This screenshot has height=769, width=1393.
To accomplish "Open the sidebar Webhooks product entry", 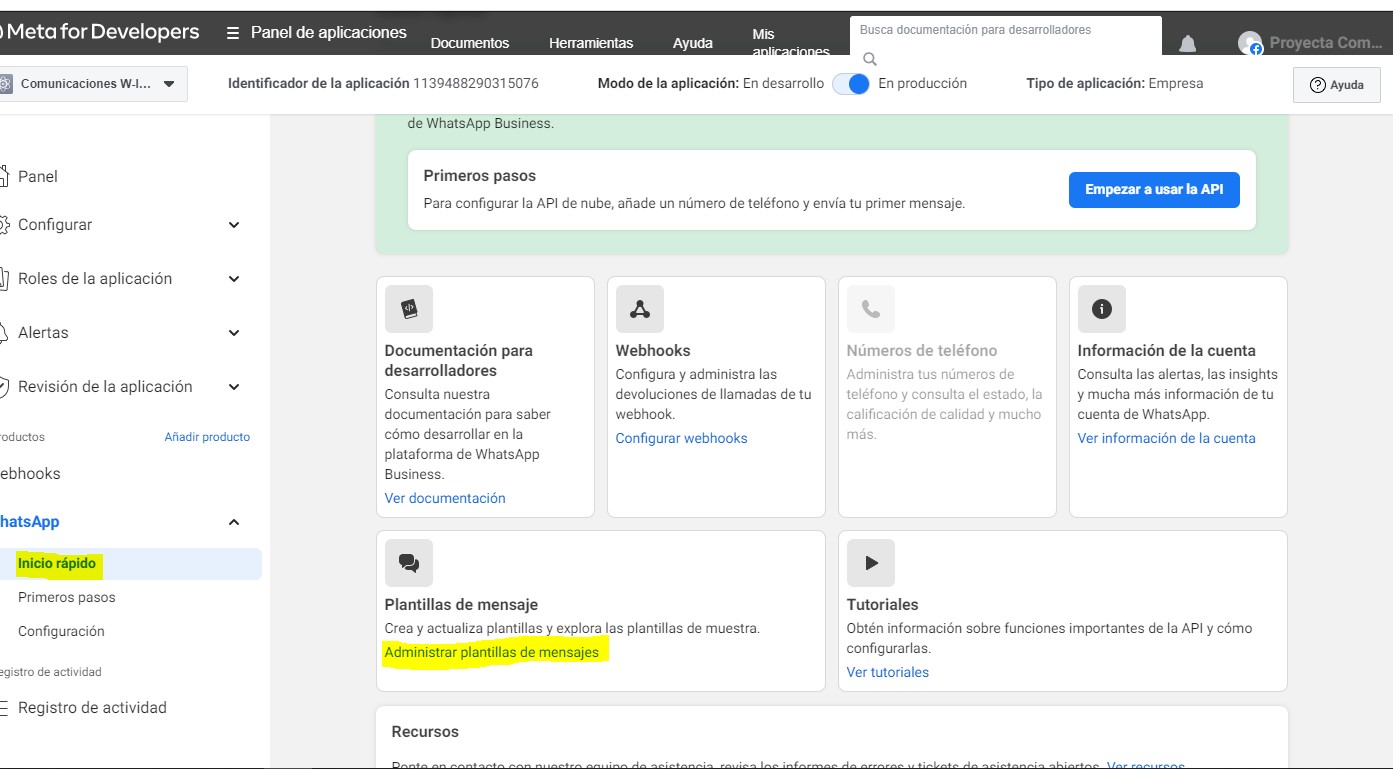I will click(30, 473).
